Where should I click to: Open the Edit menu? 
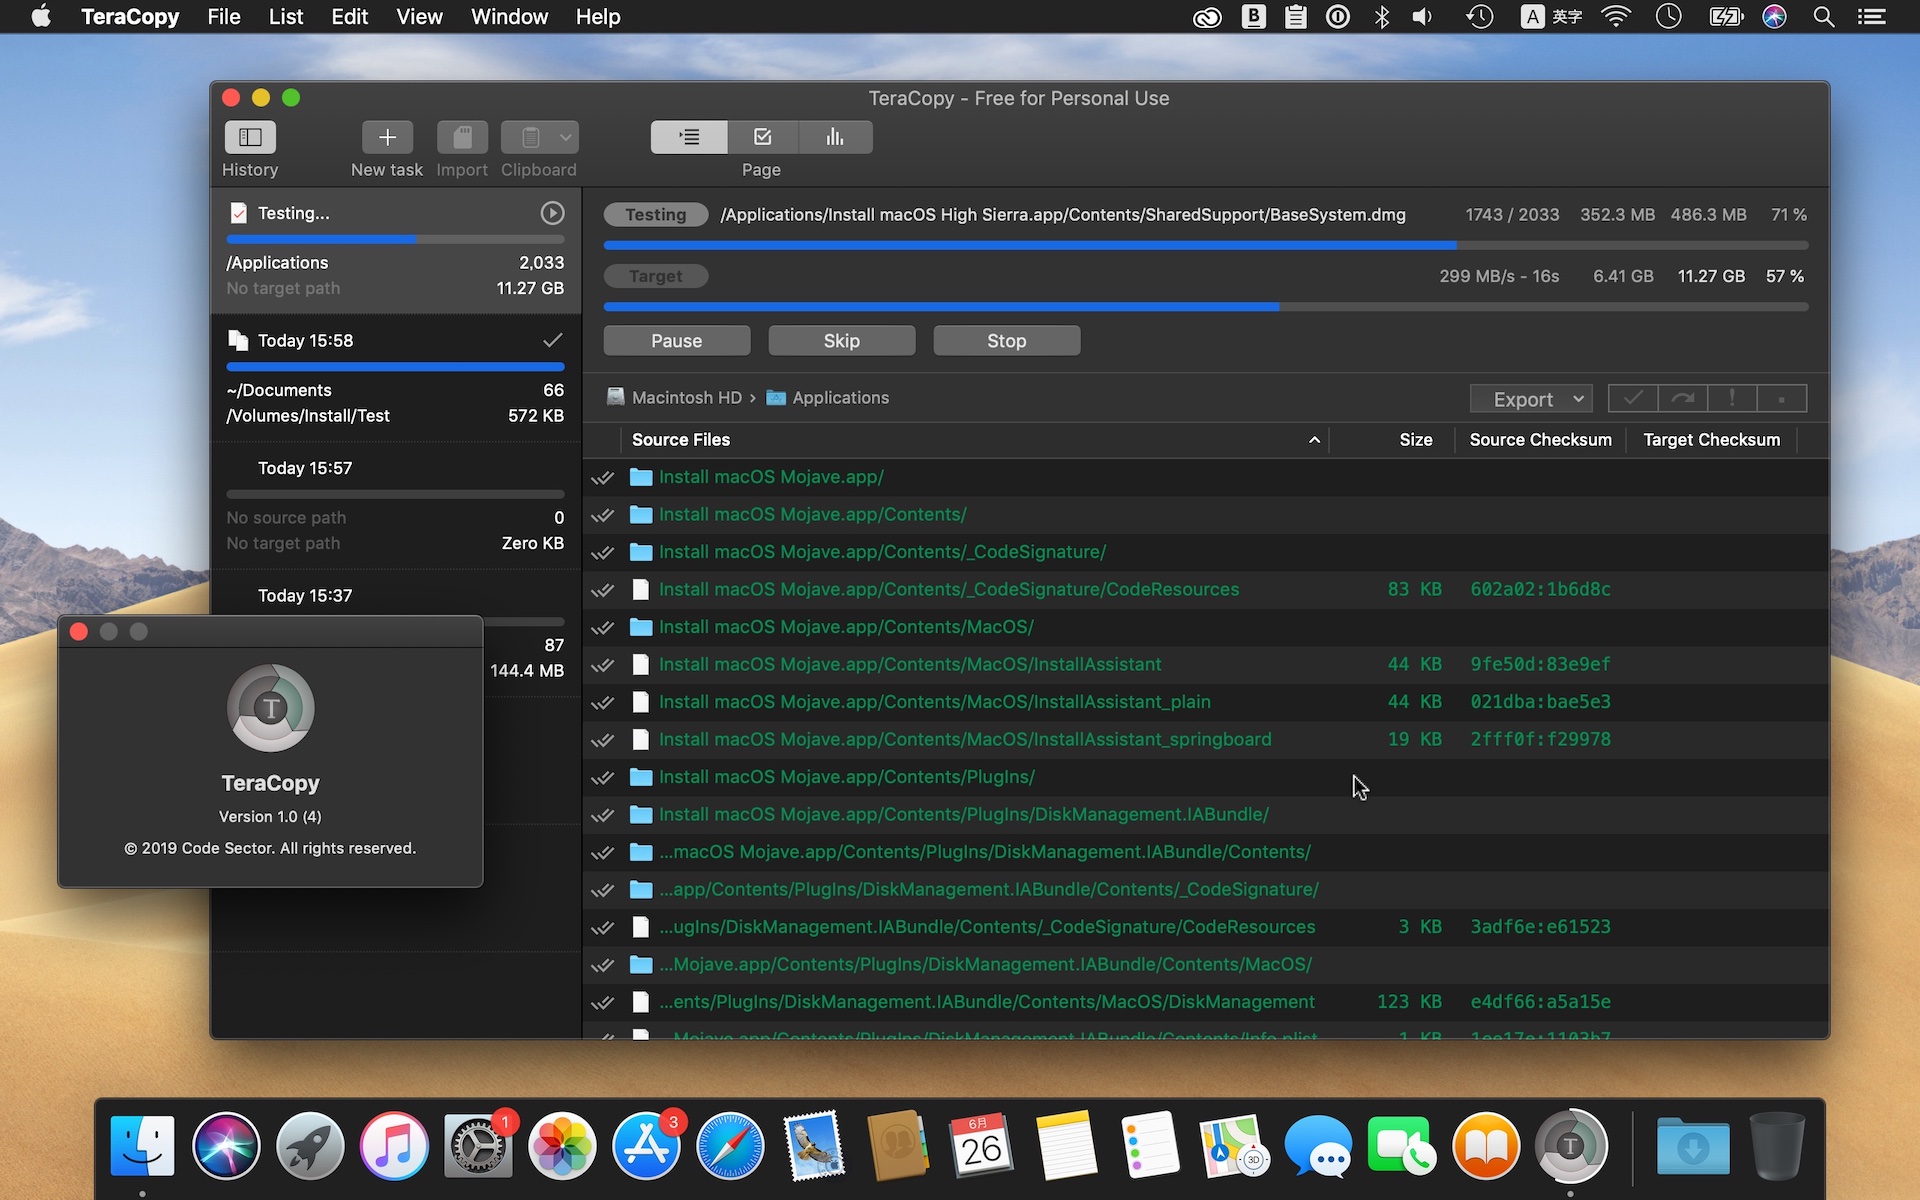point(349,17)
